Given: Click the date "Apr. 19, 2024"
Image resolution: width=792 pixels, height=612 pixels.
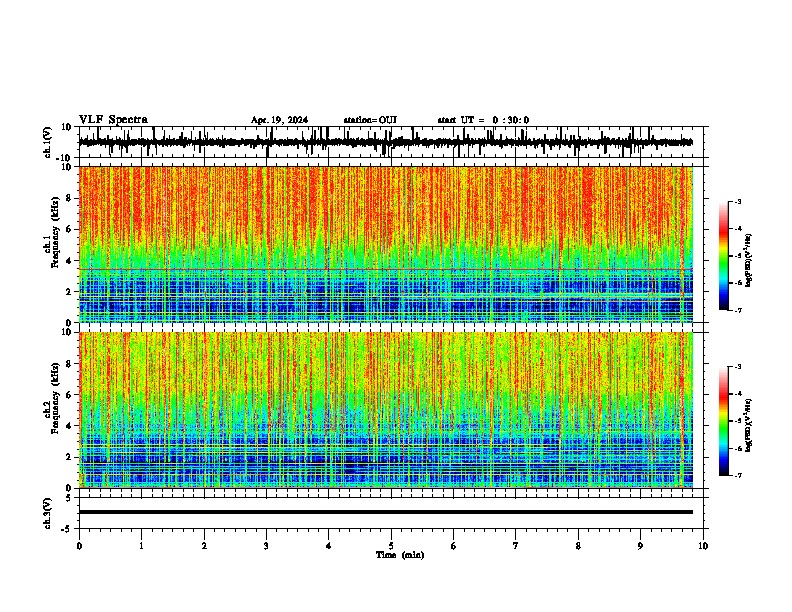Looking at the screenshot, I should pyautogui.click(x=279, y=120).
